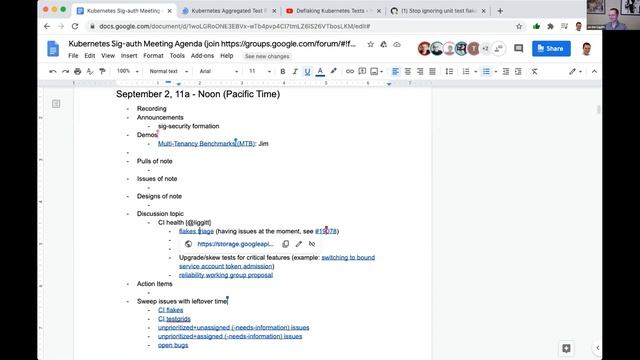Open Multi-Tenancy Benchmarks (MTB) link
The height and width of the screenshot is (360, 640).
point(206,144)
